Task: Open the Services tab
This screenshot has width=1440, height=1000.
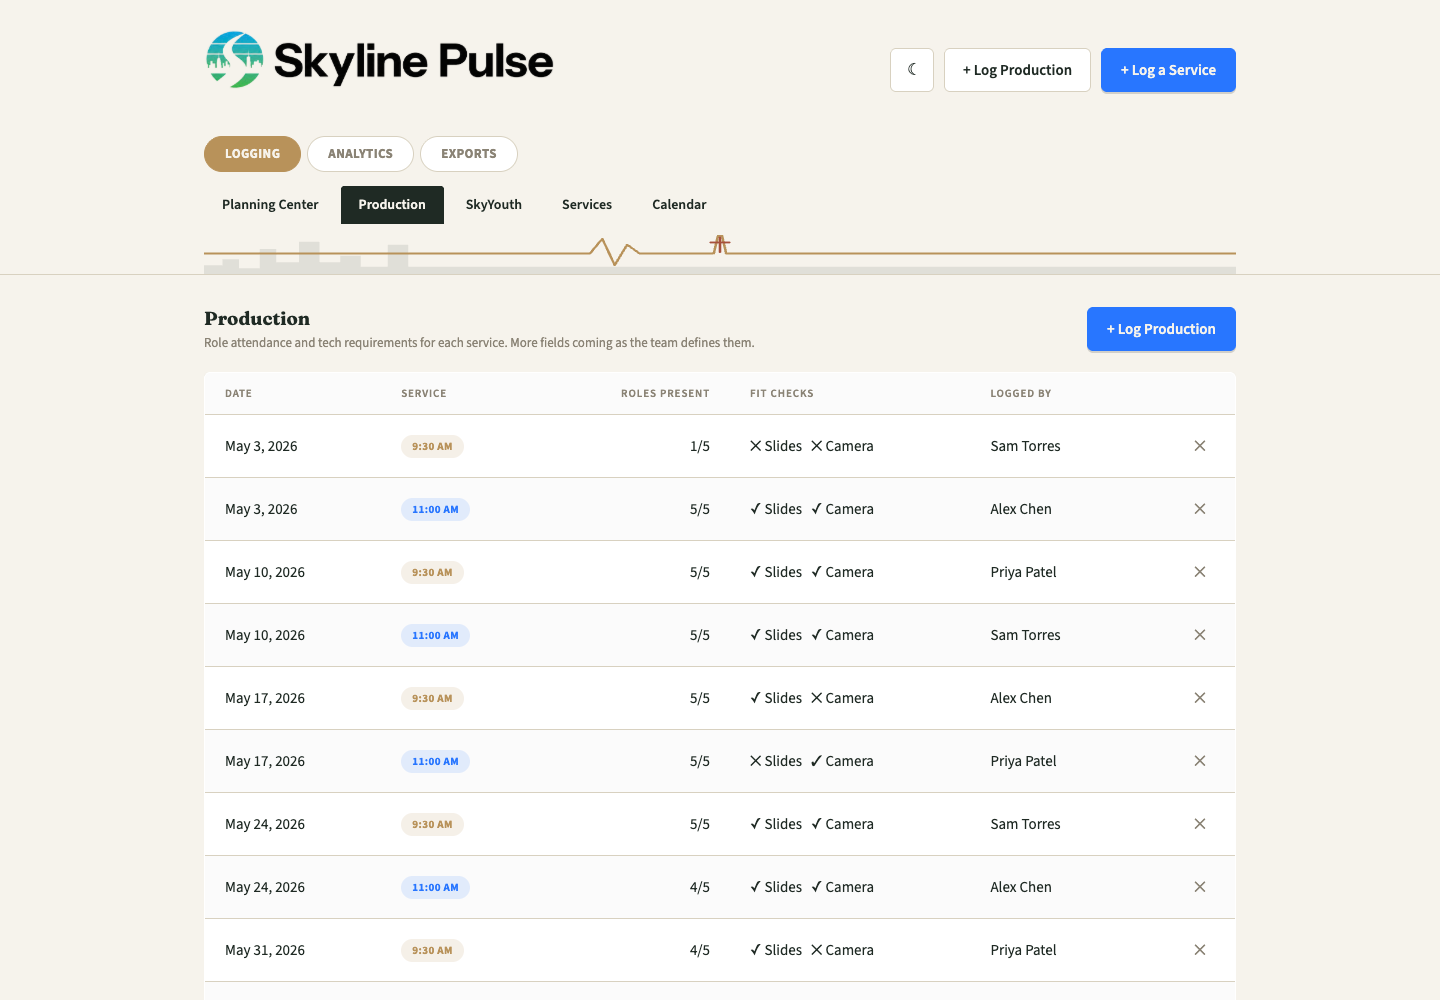Action: click(x=587, y=205)
